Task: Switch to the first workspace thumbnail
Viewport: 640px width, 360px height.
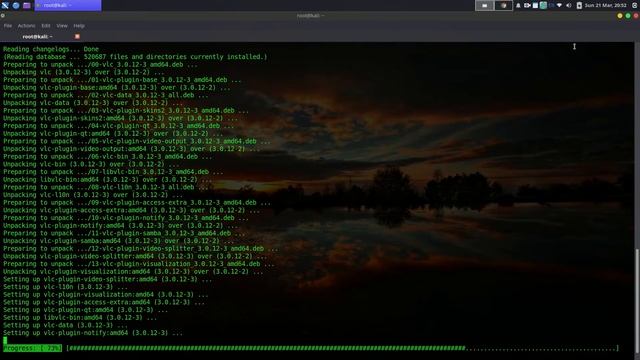Action: coord(484,5)
